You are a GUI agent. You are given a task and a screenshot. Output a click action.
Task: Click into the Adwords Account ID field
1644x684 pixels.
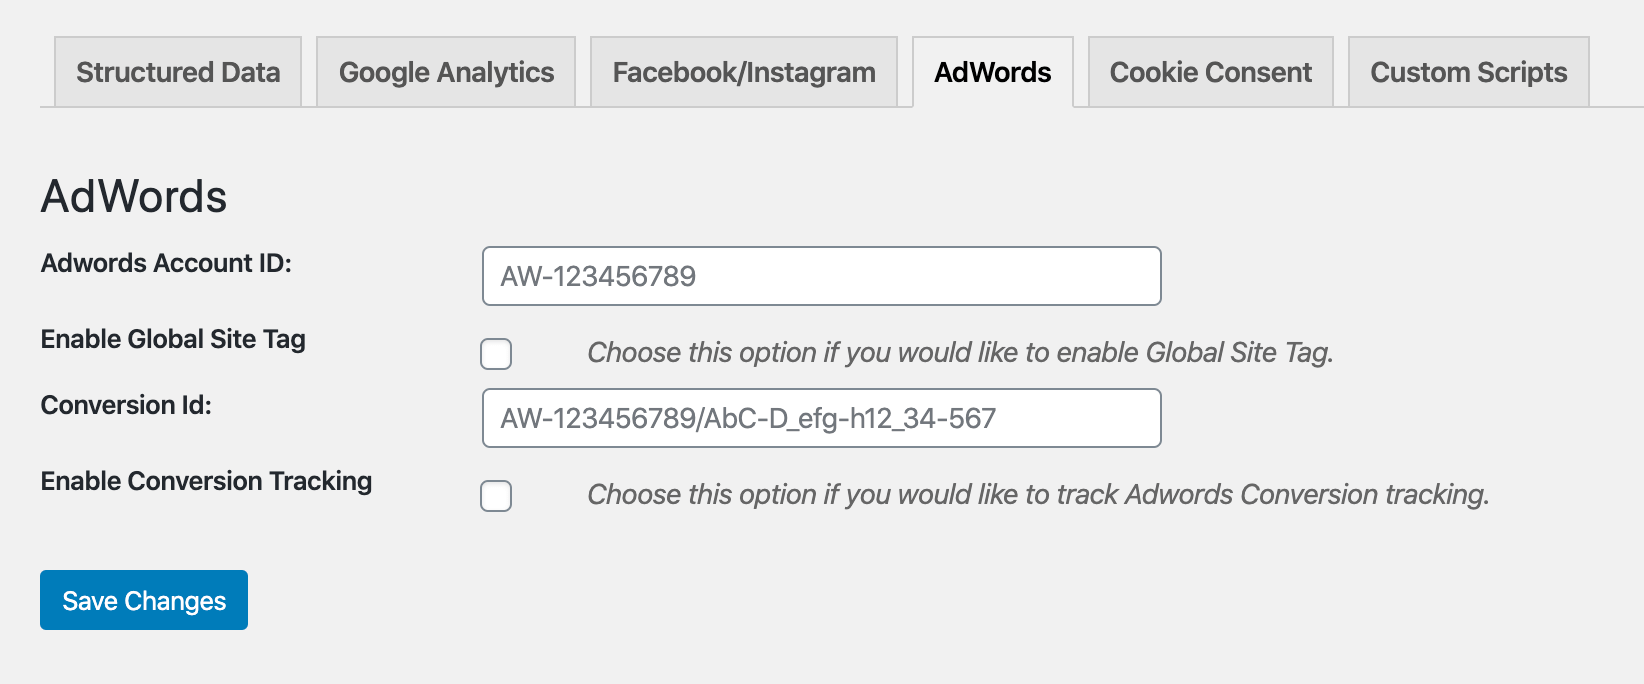(x=821, y=276)
